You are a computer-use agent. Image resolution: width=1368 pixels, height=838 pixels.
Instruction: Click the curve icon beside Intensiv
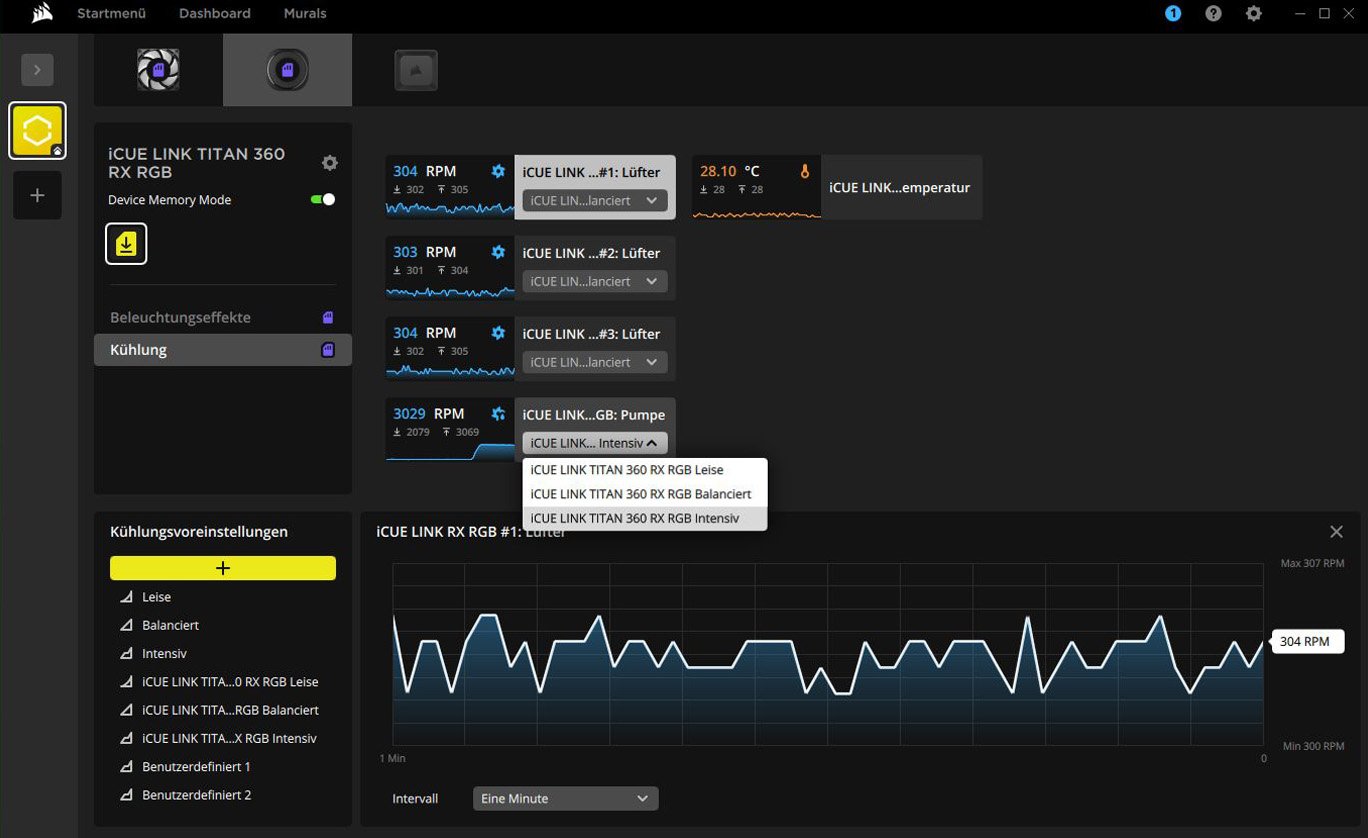(126, 653)
